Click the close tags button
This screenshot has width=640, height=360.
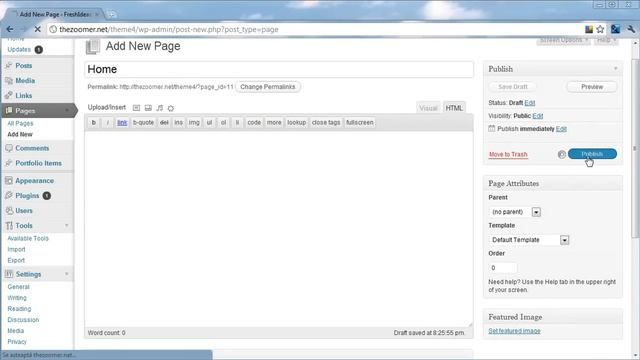326,122
